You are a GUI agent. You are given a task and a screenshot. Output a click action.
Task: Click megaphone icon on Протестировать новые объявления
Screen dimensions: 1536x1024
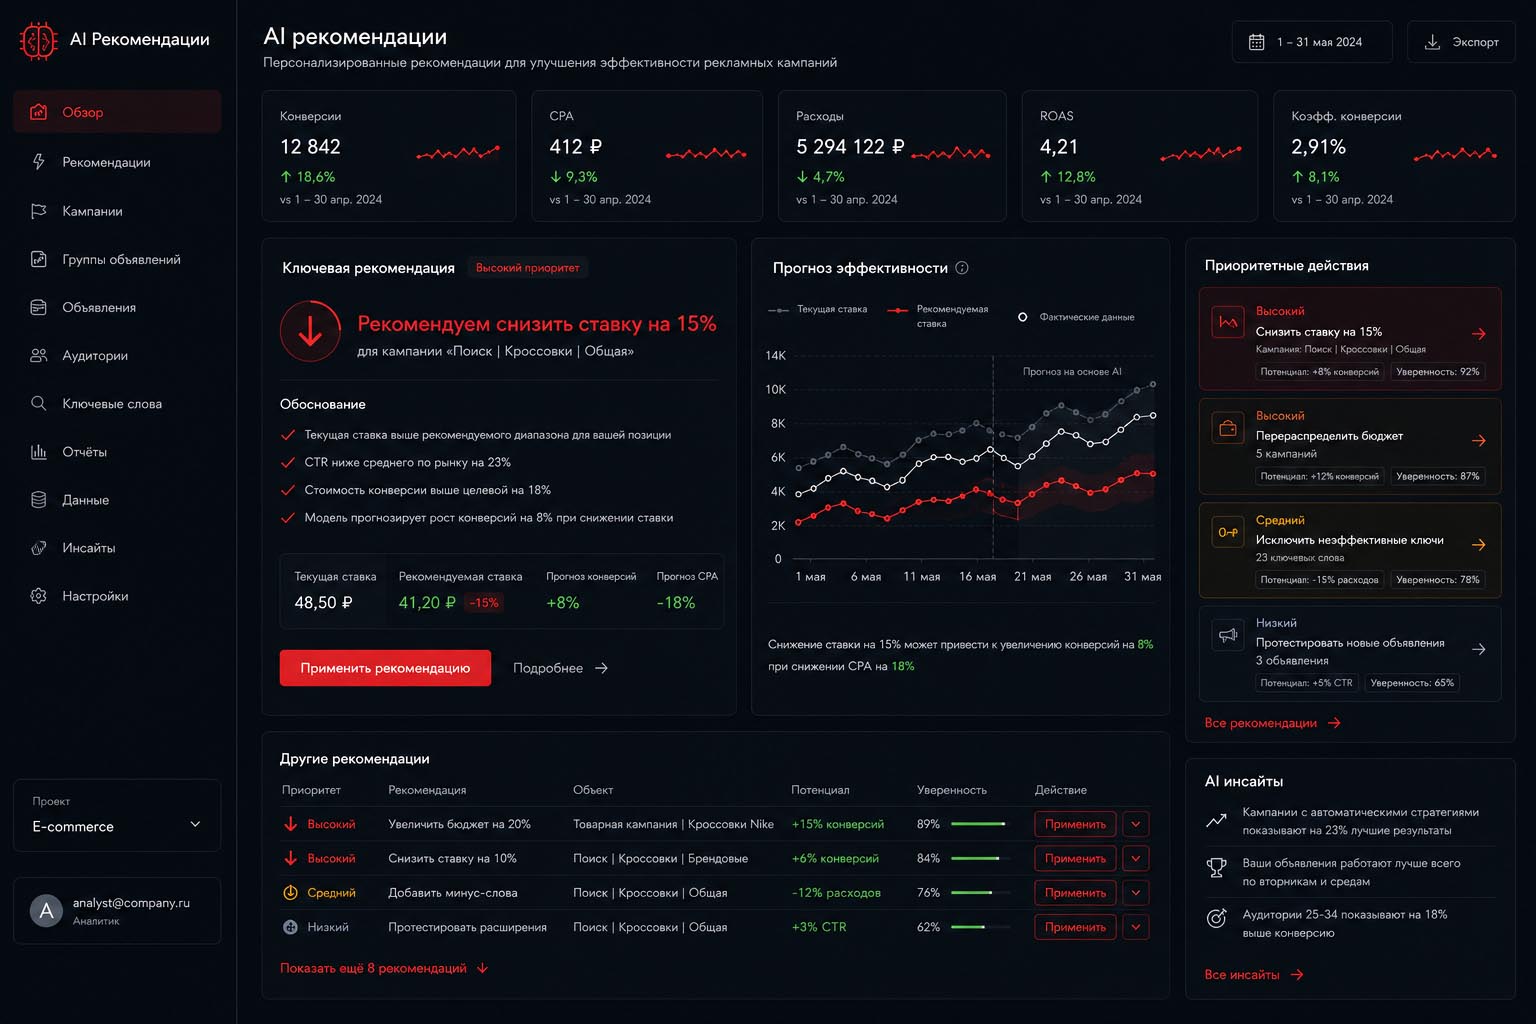coord(1227,635)
